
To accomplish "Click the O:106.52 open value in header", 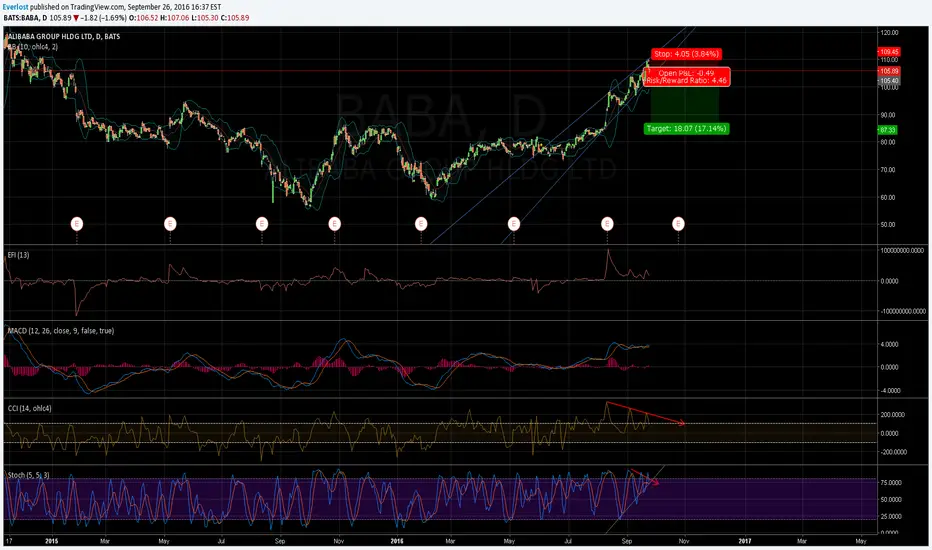I will click(144, 18).
